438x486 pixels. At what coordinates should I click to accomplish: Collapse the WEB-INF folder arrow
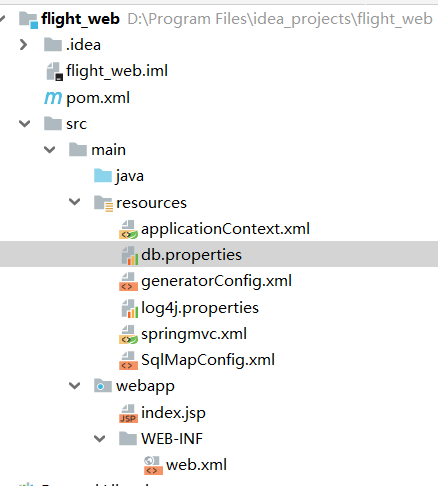100,439
